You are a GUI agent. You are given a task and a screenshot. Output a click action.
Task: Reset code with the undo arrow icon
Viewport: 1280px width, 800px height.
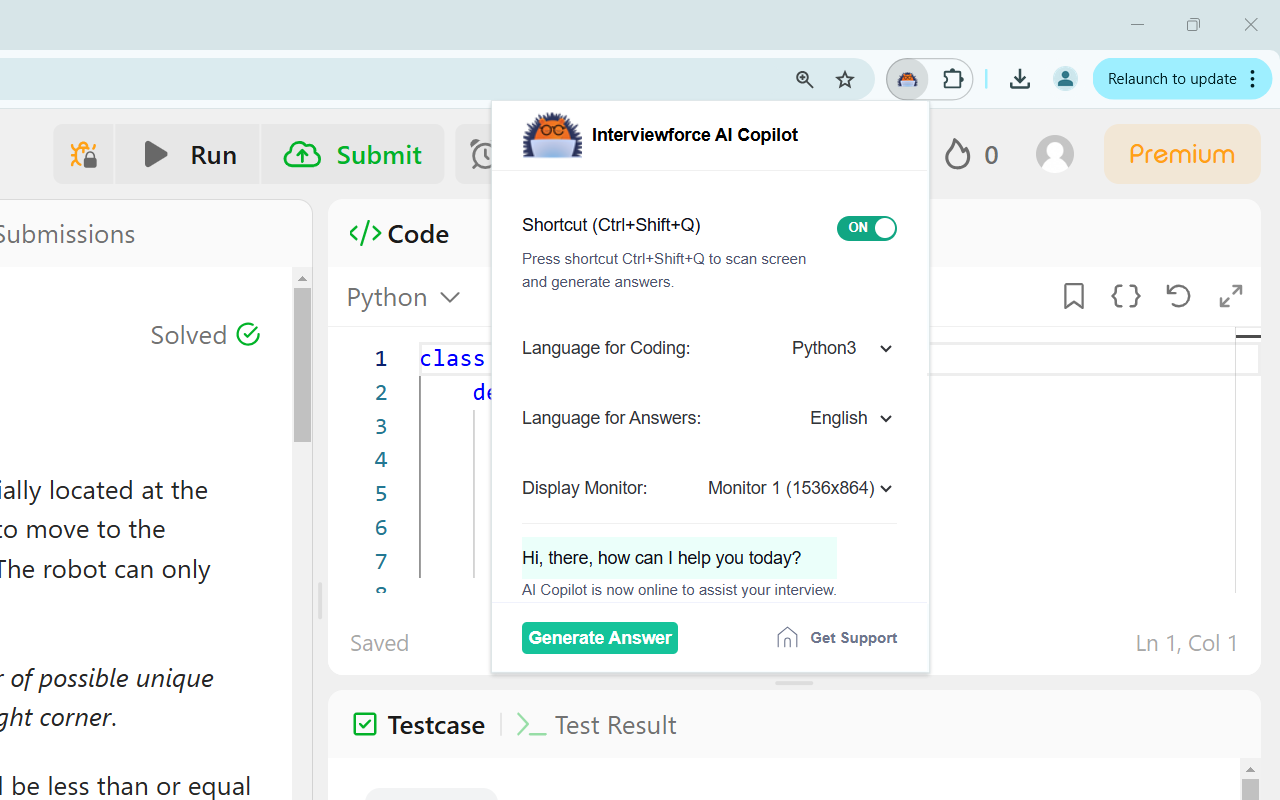click(1178, 296)
